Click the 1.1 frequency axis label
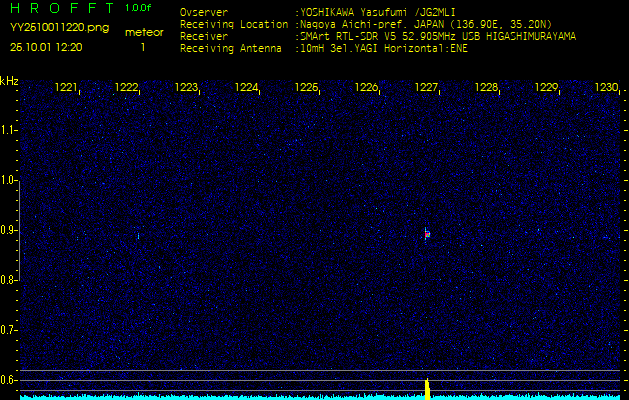 [9, 130]
